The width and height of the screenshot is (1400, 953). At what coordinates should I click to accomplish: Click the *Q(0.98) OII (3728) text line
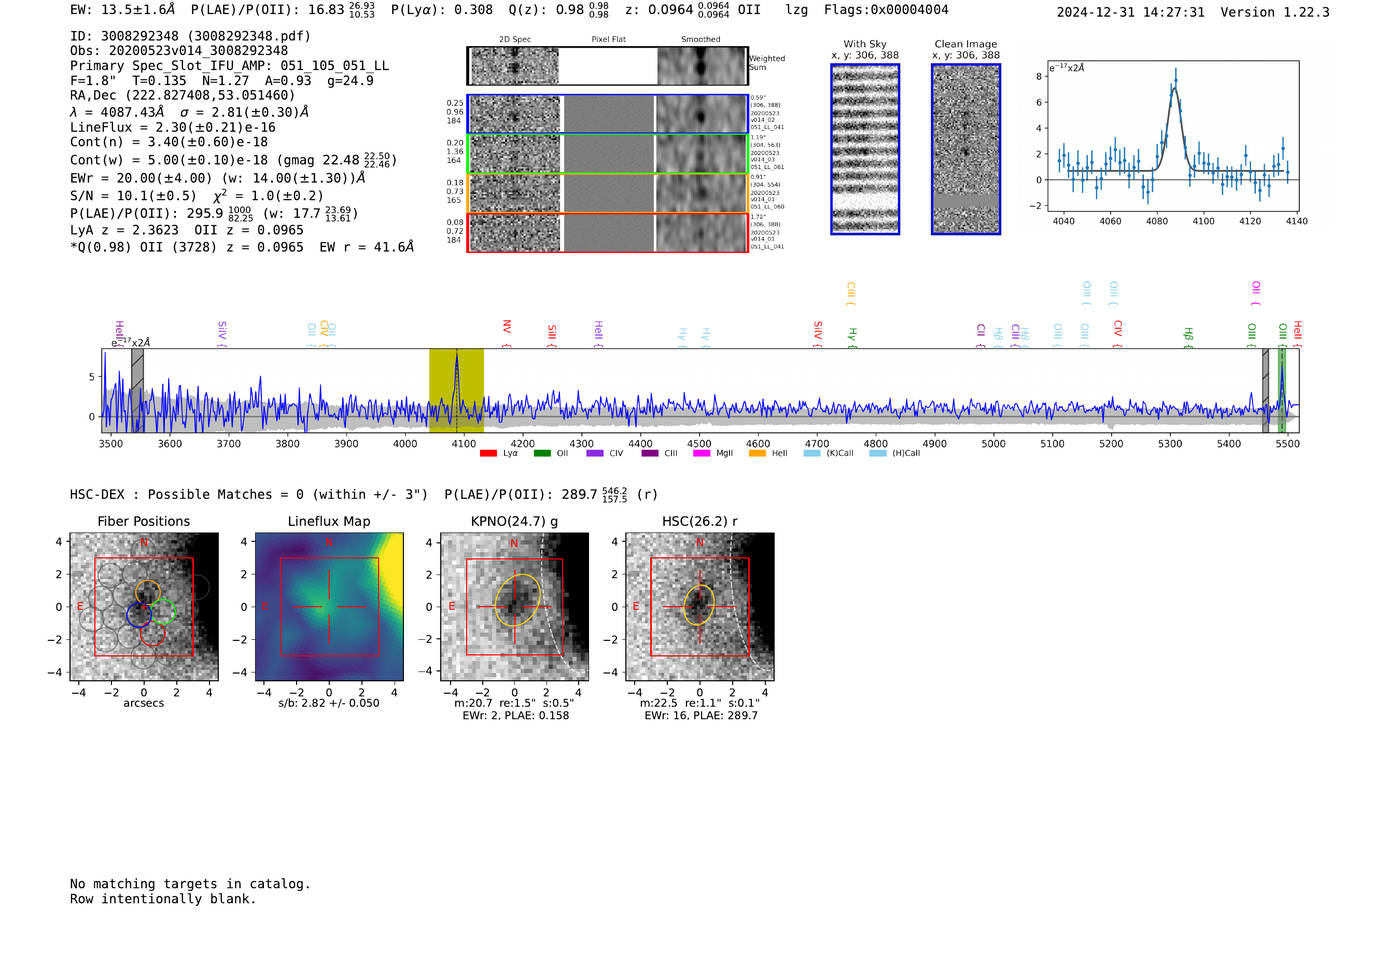(x=242, y=247)
